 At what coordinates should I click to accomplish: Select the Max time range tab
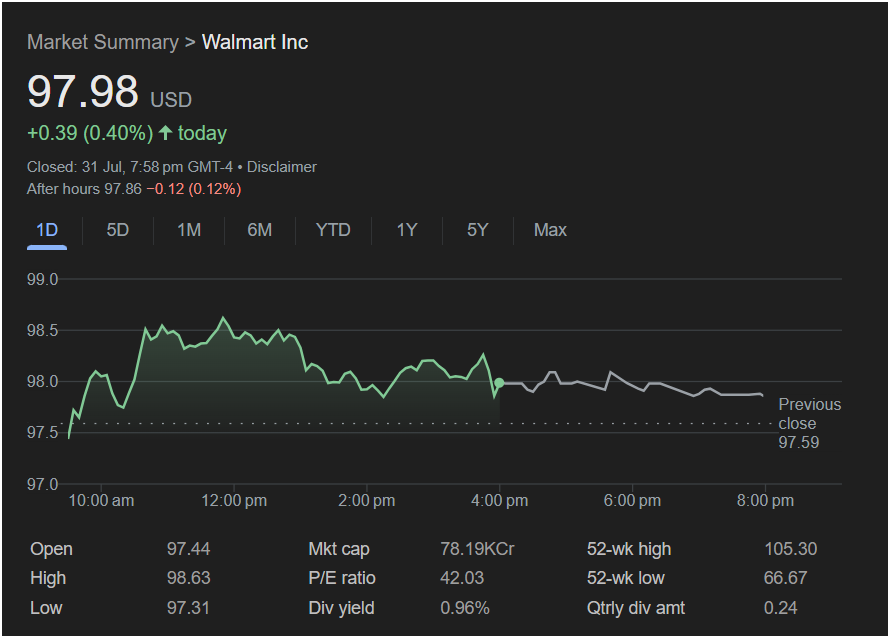(x=550, y=230)
